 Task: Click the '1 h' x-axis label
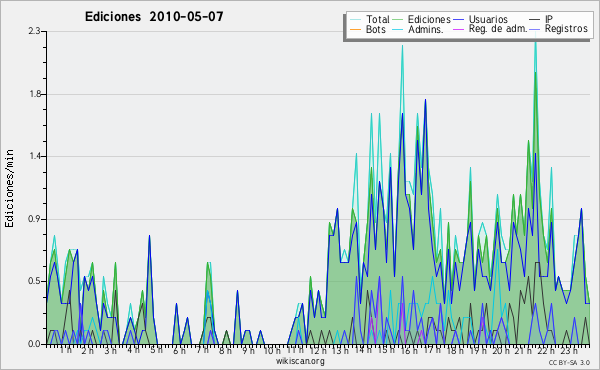pos(65,350)
